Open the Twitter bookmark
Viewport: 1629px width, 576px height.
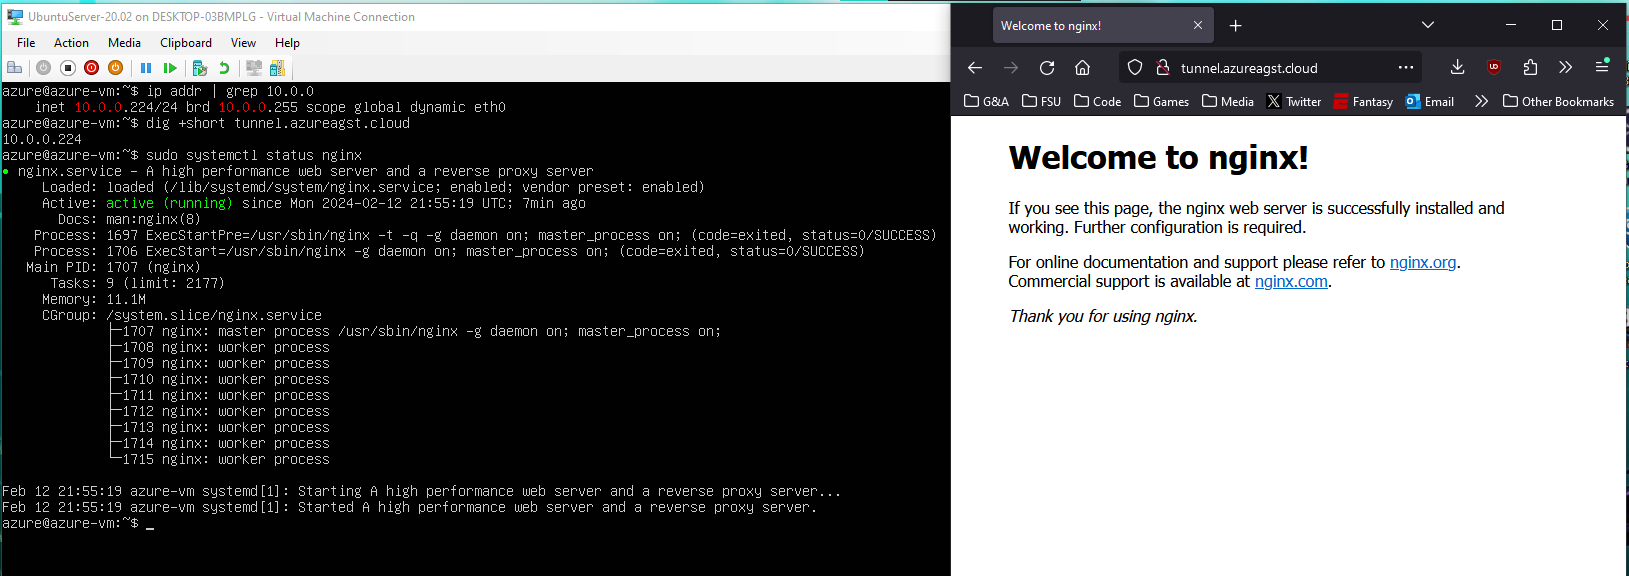coord(1294,101)
